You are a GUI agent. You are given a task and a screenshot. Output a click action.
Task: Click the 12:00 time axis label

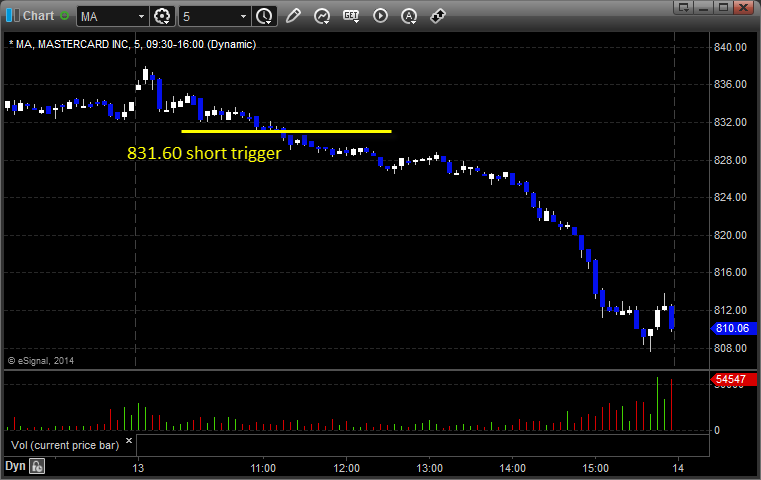[347, 468]
